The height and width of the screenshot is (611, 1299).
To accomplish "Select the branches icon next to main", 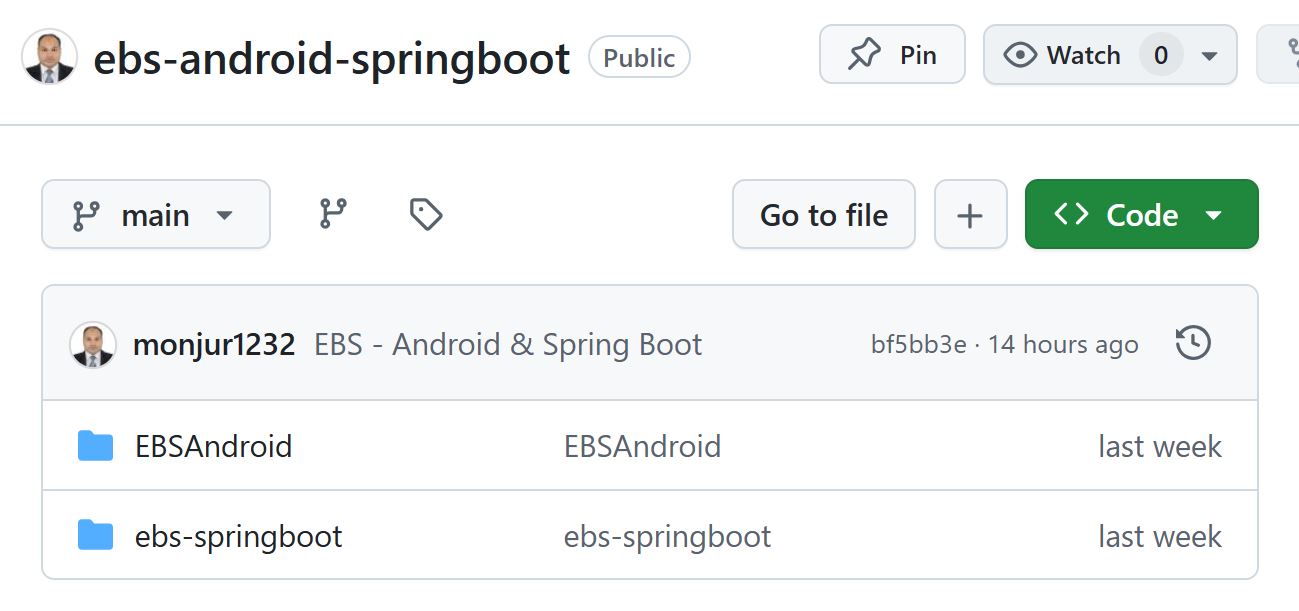I will (334, 213).
